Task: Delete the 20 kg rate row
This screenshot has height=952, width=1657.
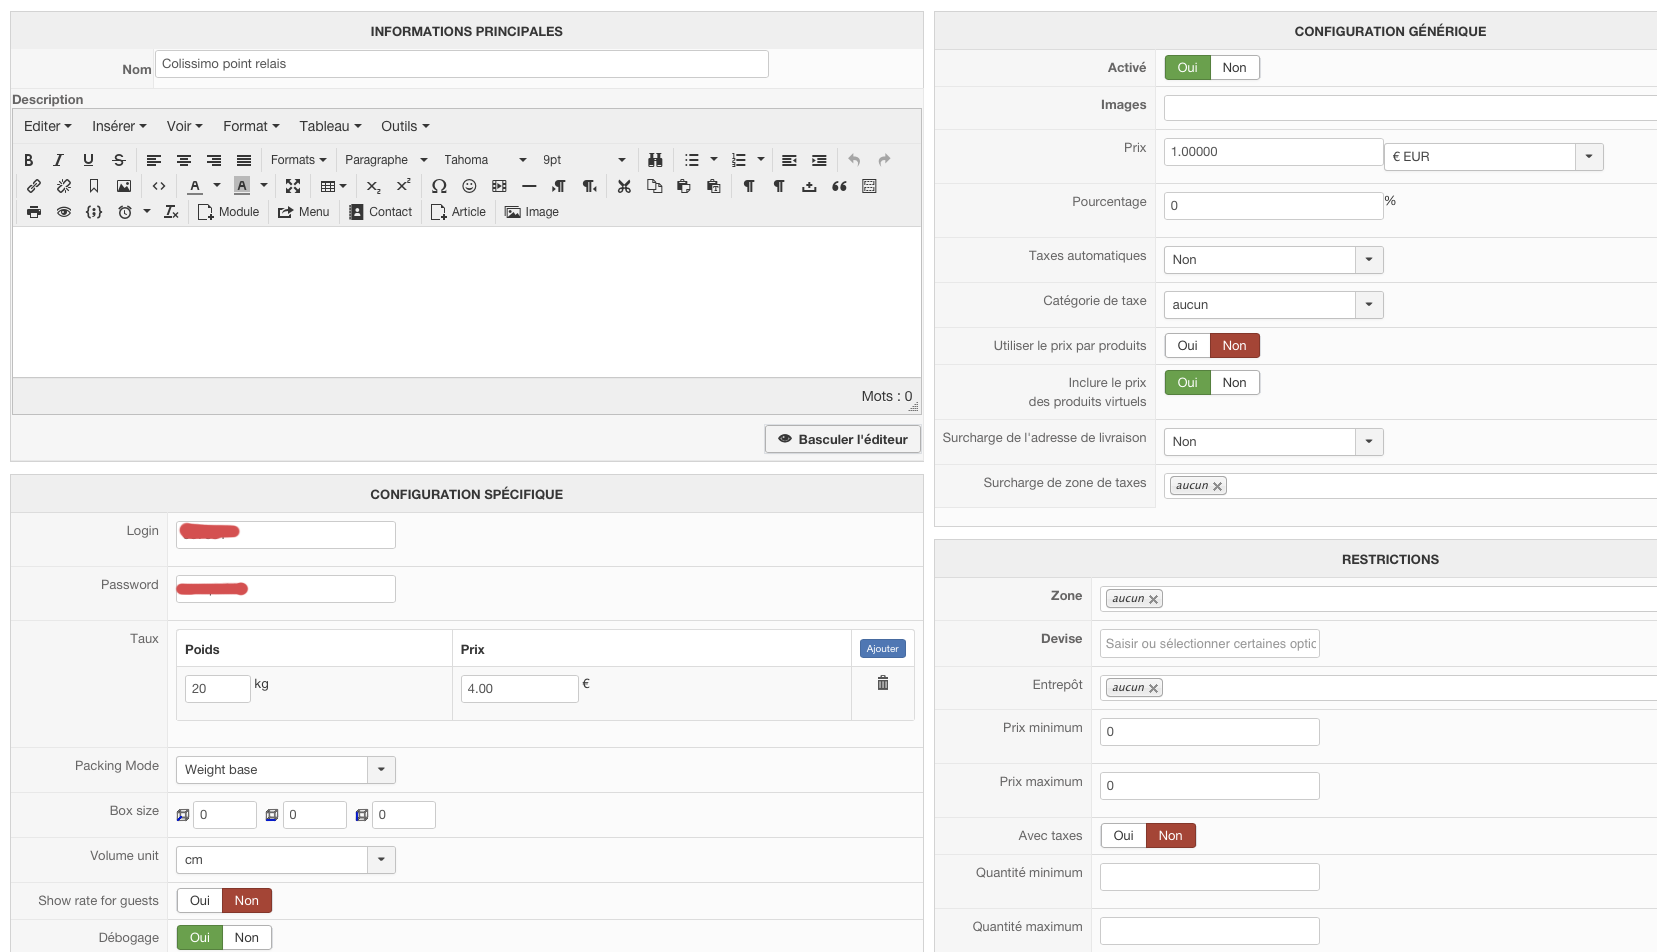Action: 883,683
